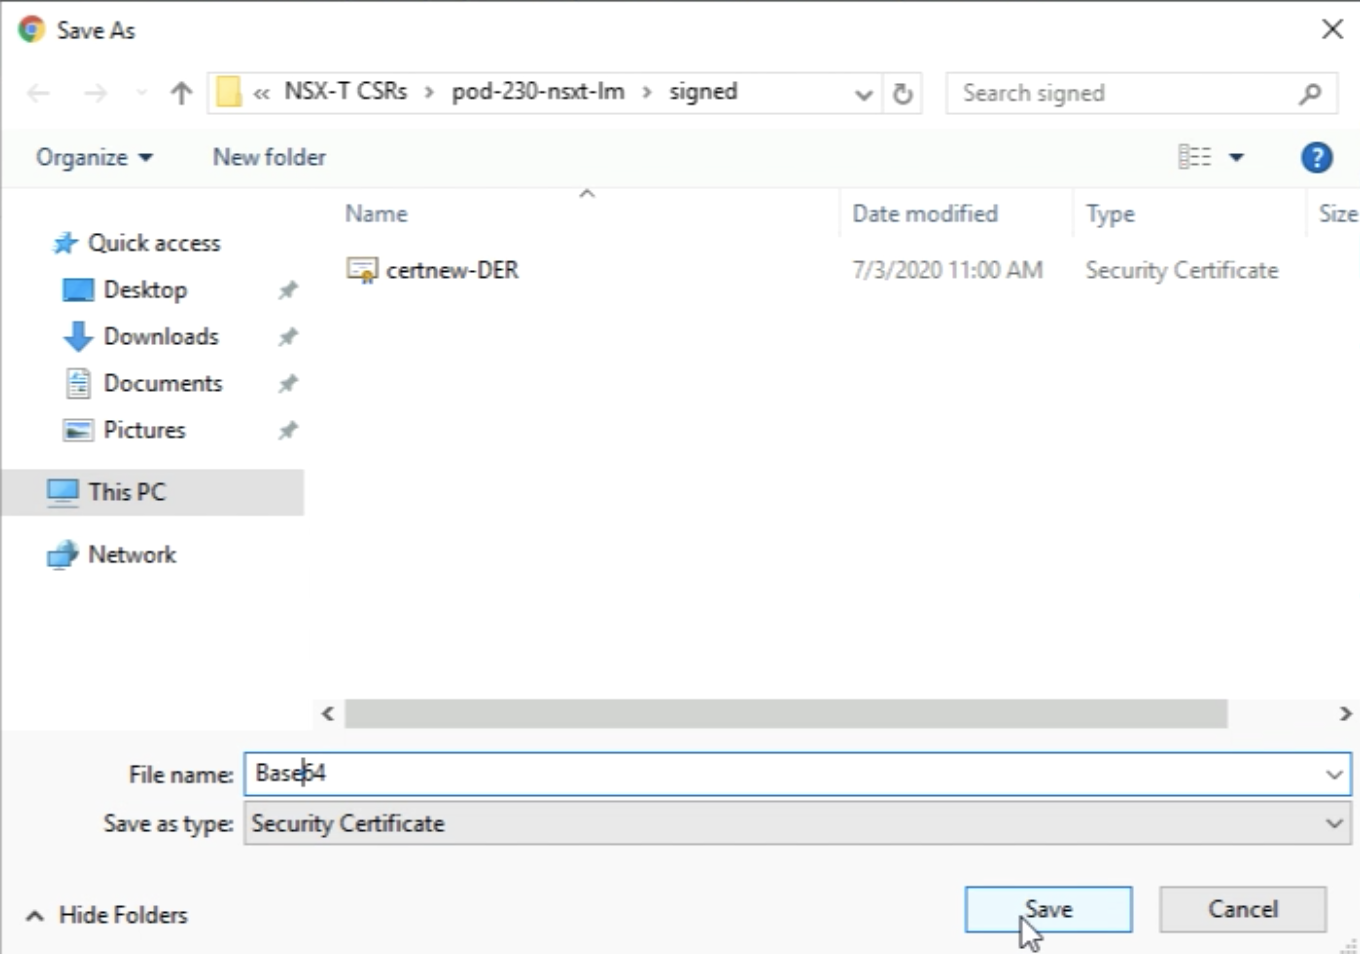Click the Save button

[x=1048, y=909]
